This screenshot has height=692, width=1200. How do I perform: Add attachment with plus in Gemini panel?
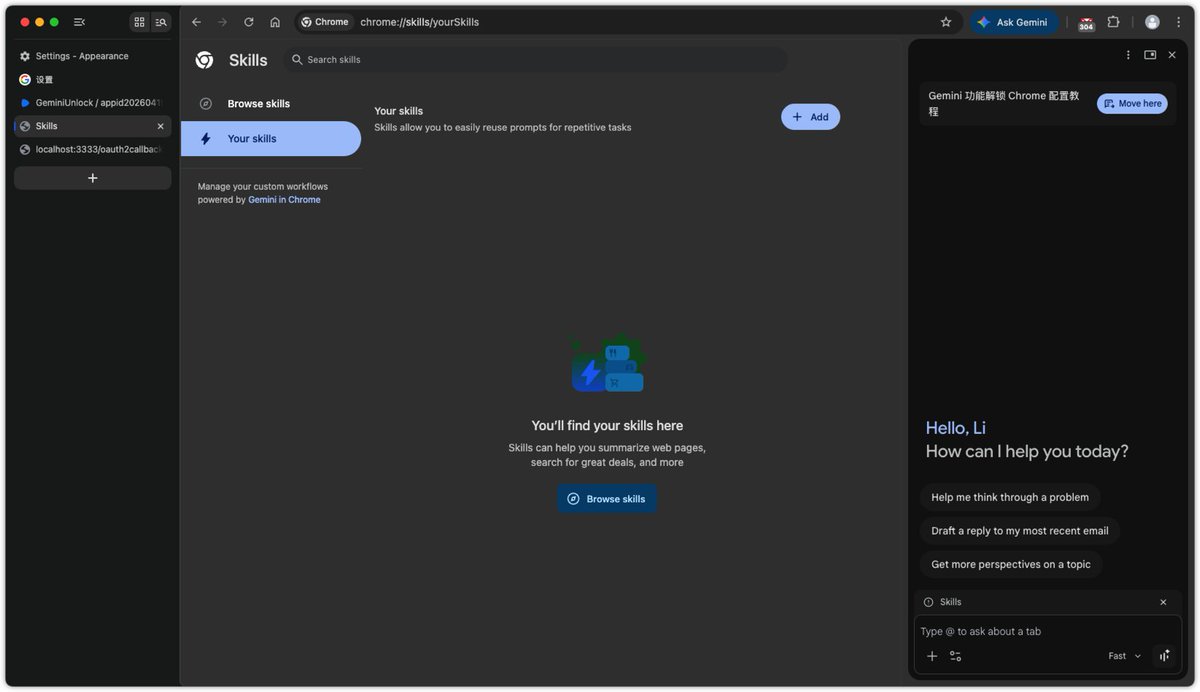click(x=932, y=656)
